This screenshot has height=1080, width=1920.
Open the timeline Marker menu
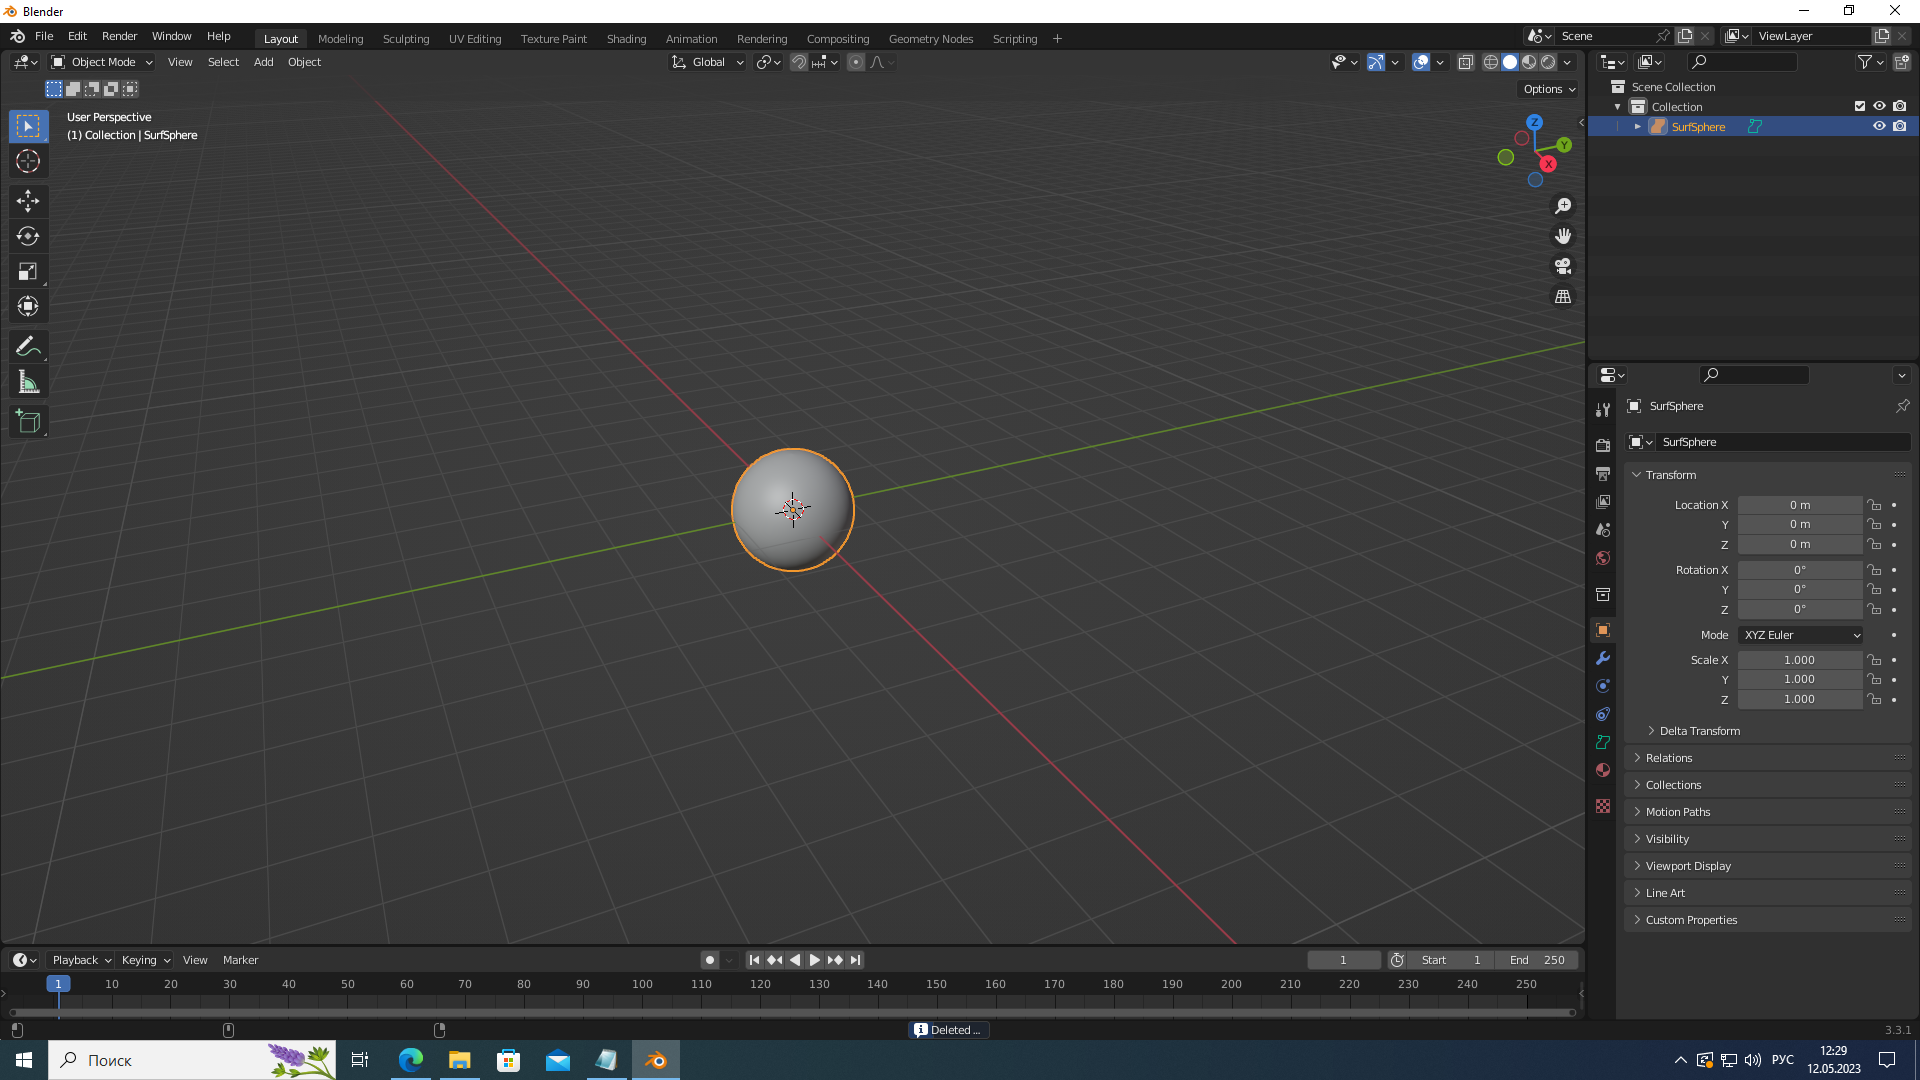coord(240,960)
